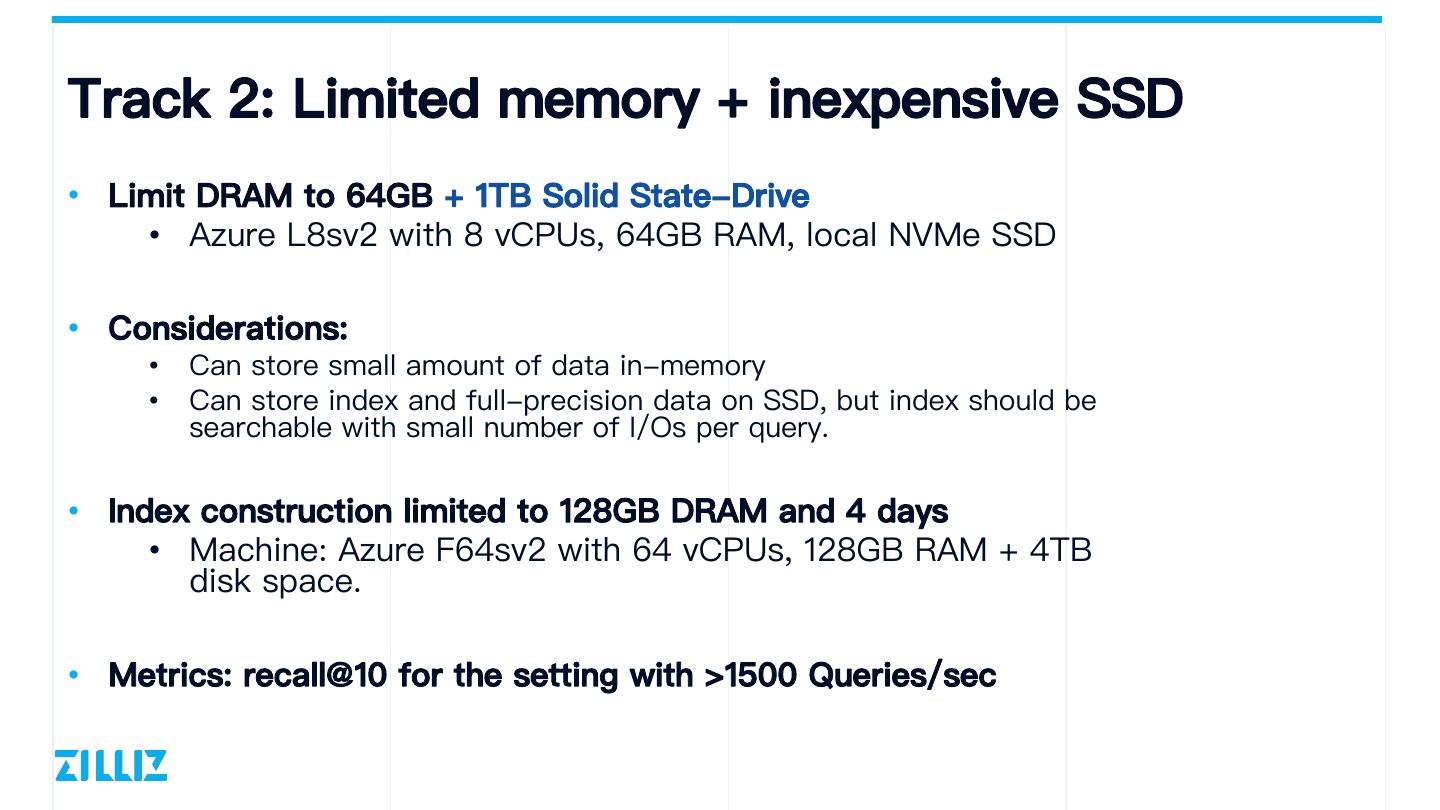Select the "Metrics: recall@10" bullet text
Image resolution: width=1440 pixels, height=810 pixels.
click(x=552, y=675)
